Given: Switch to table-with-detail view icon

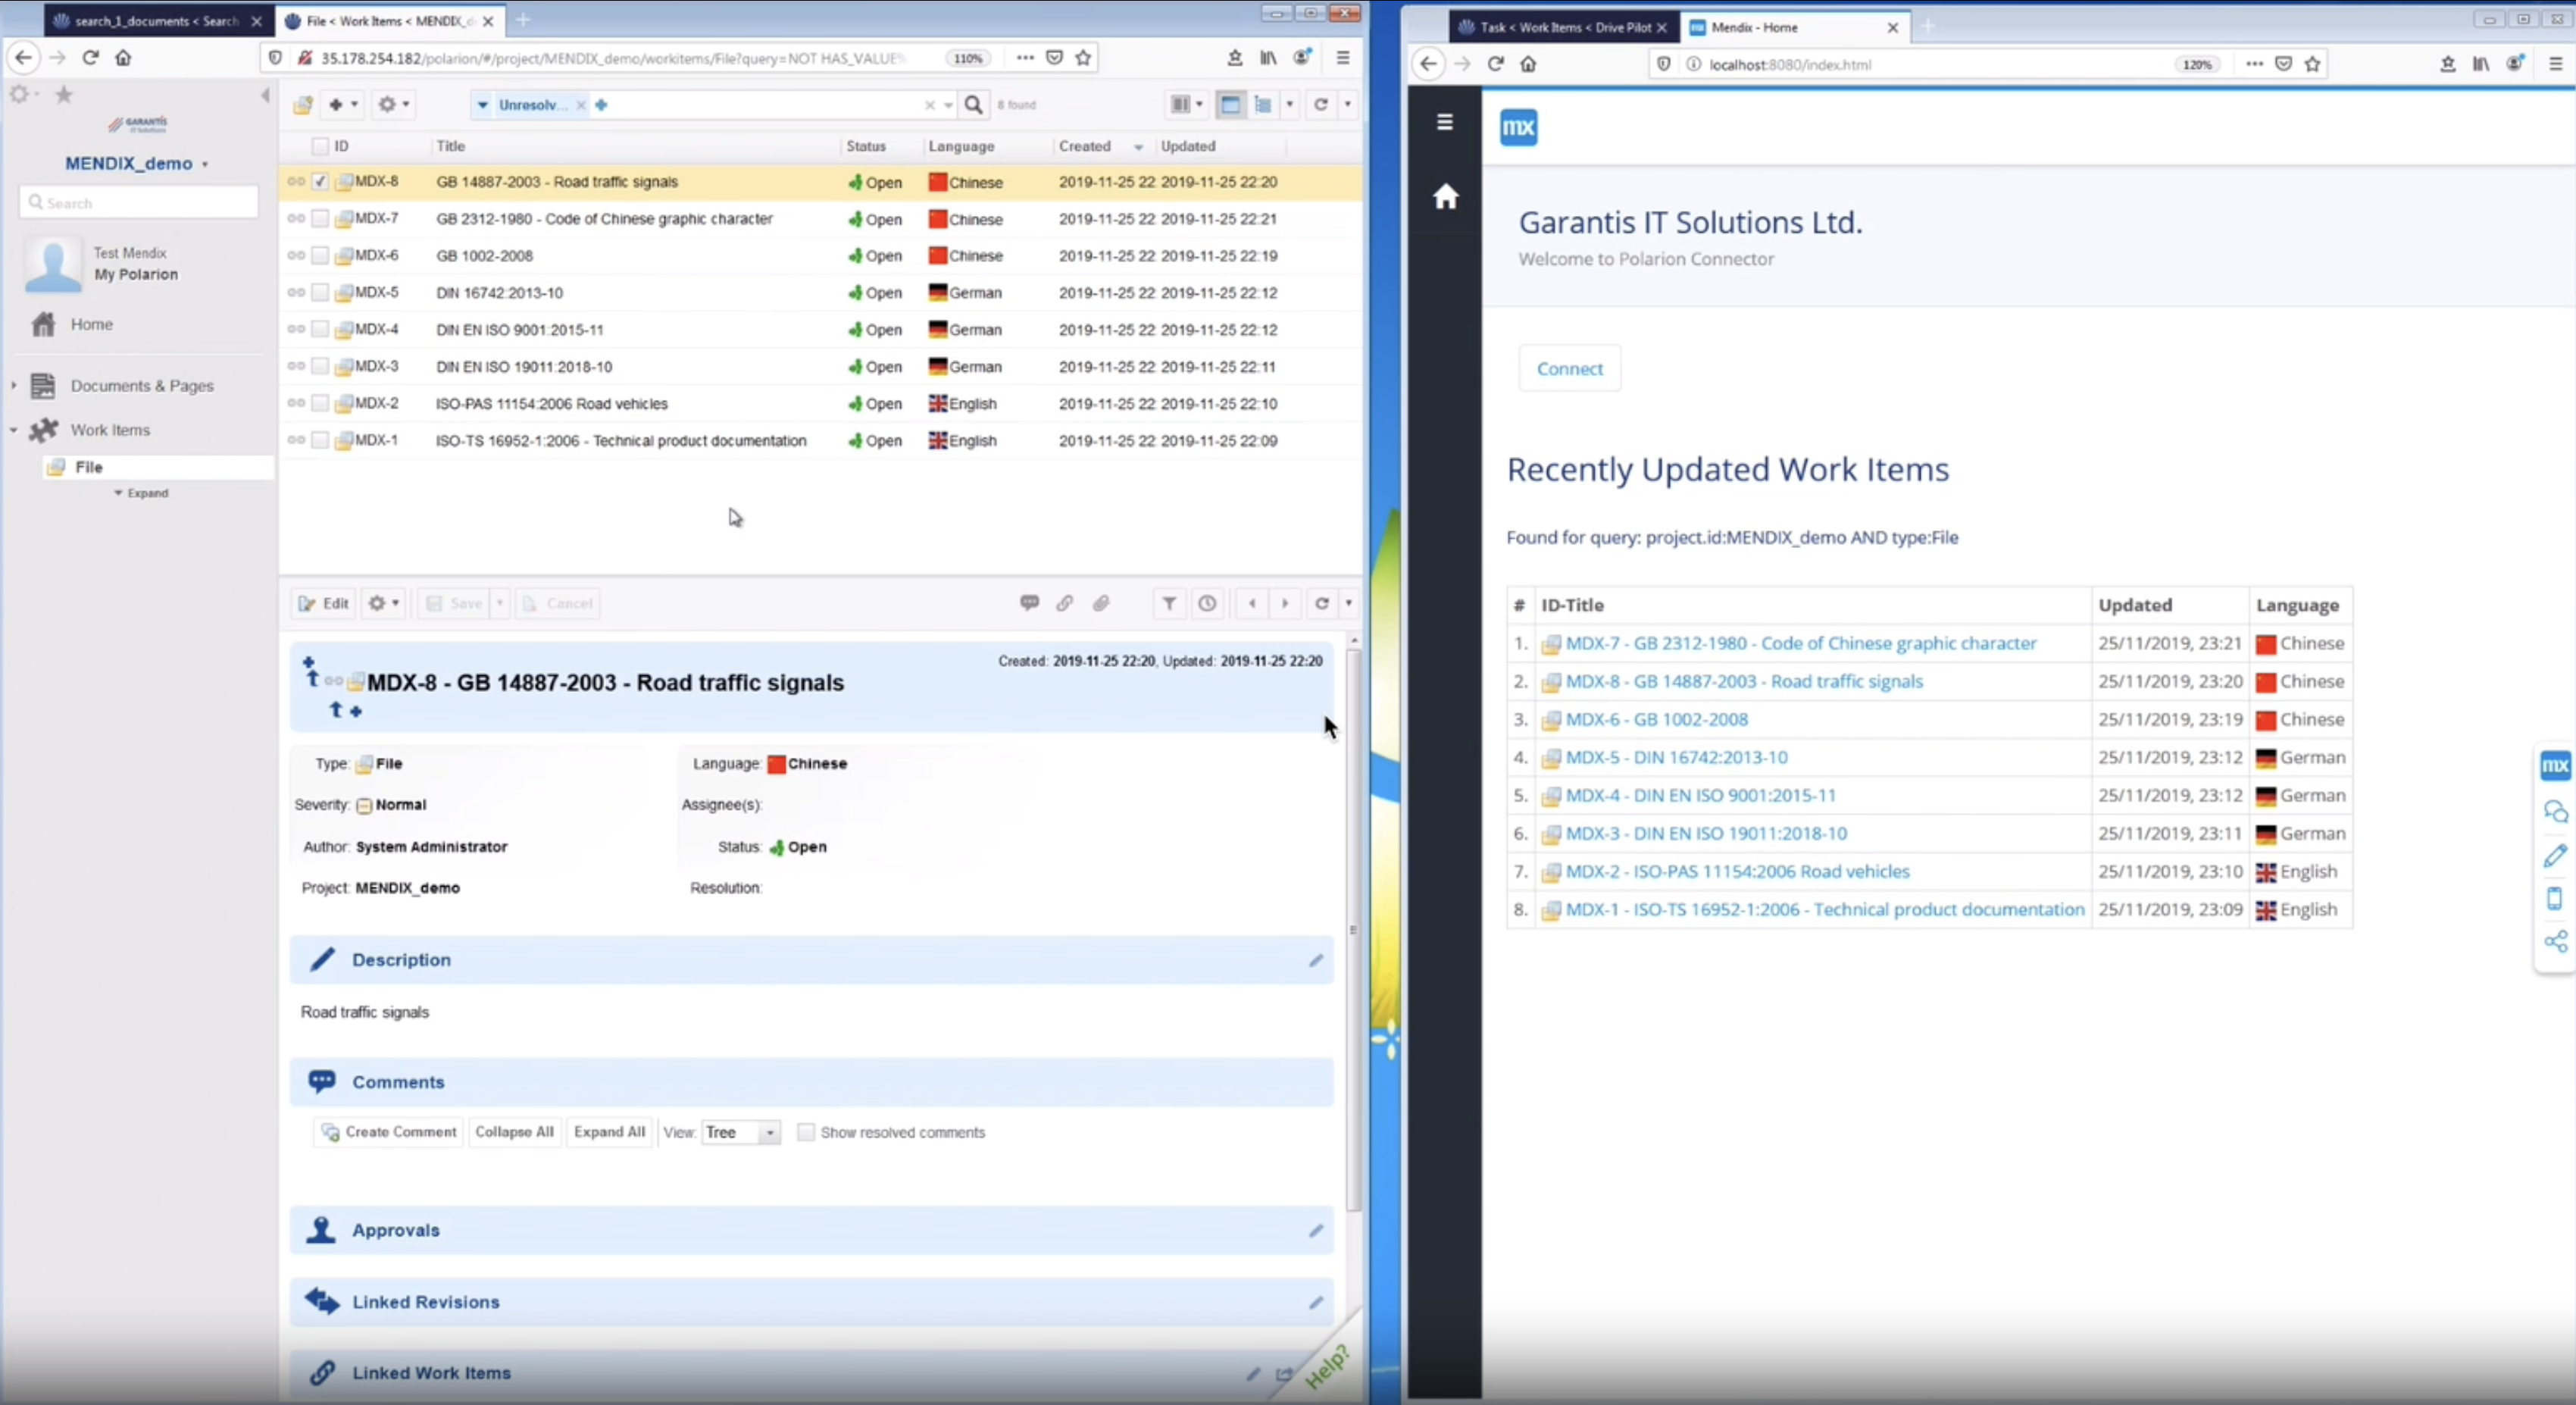Looking at the screenshot, I should click(x=1230, y=104).
